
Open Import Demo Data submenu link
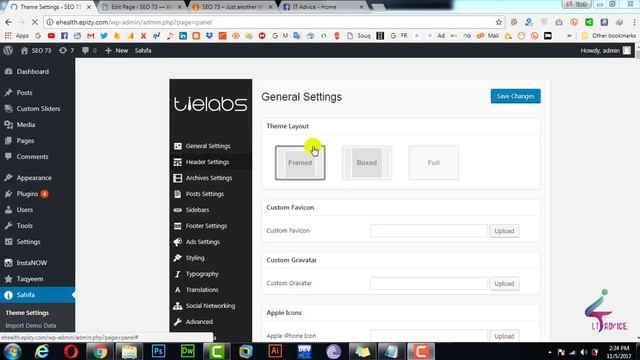(31, 325)
